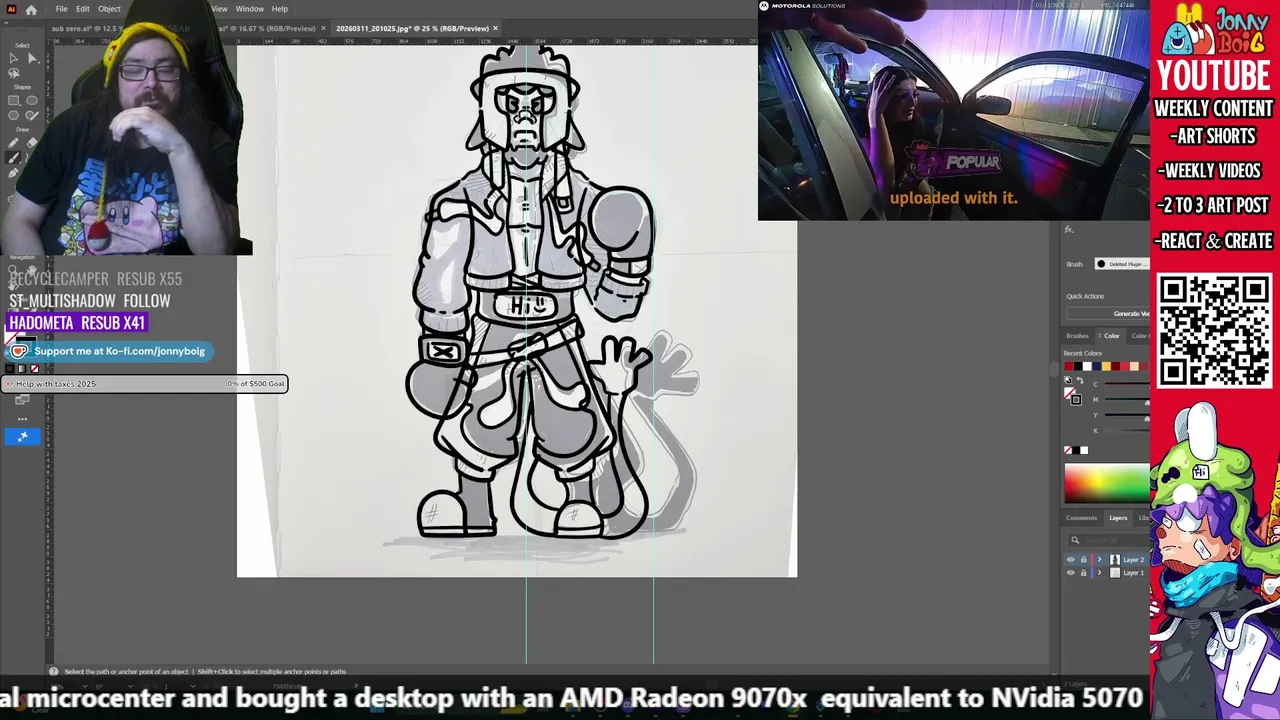Close the 16.67% document tab

pyautogui.click(x=323, y=28)
